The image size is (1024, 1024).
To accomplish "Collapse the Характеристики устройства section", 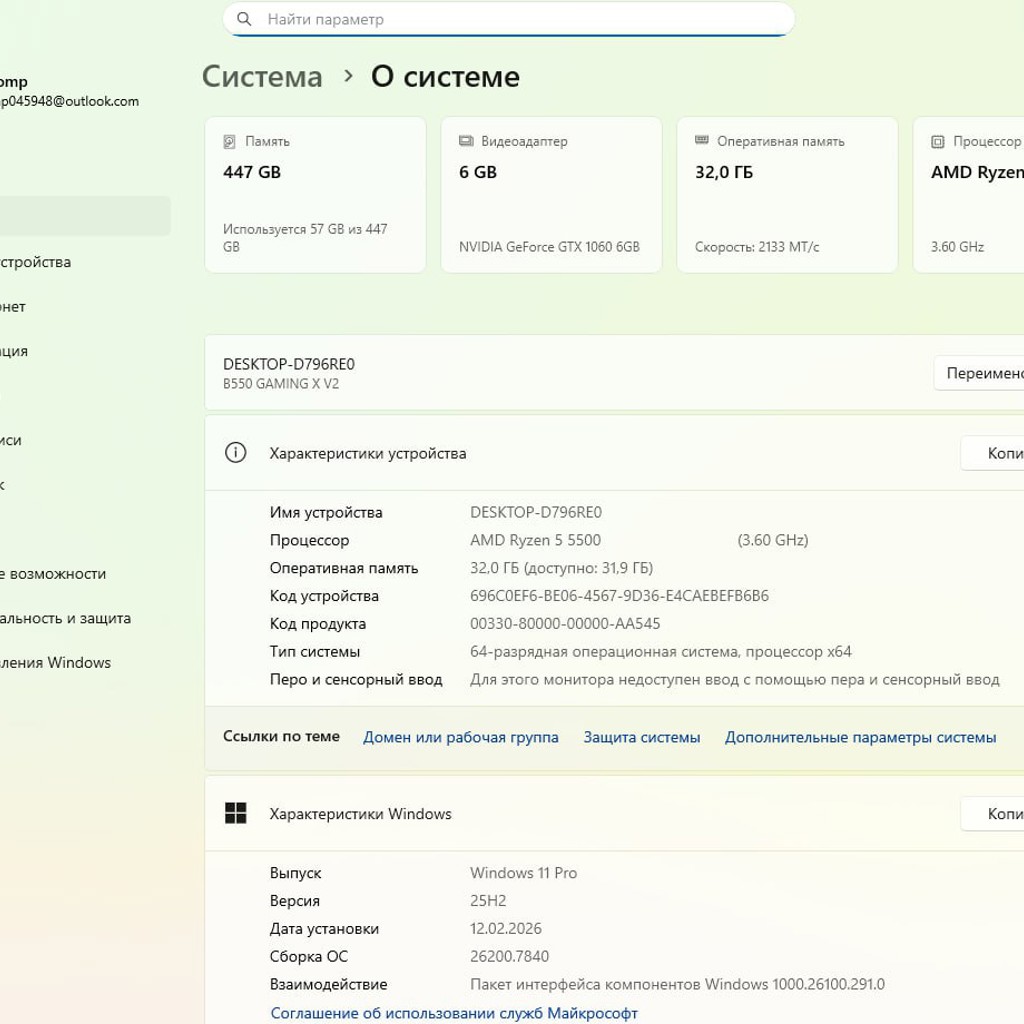I will click(614, 453).
